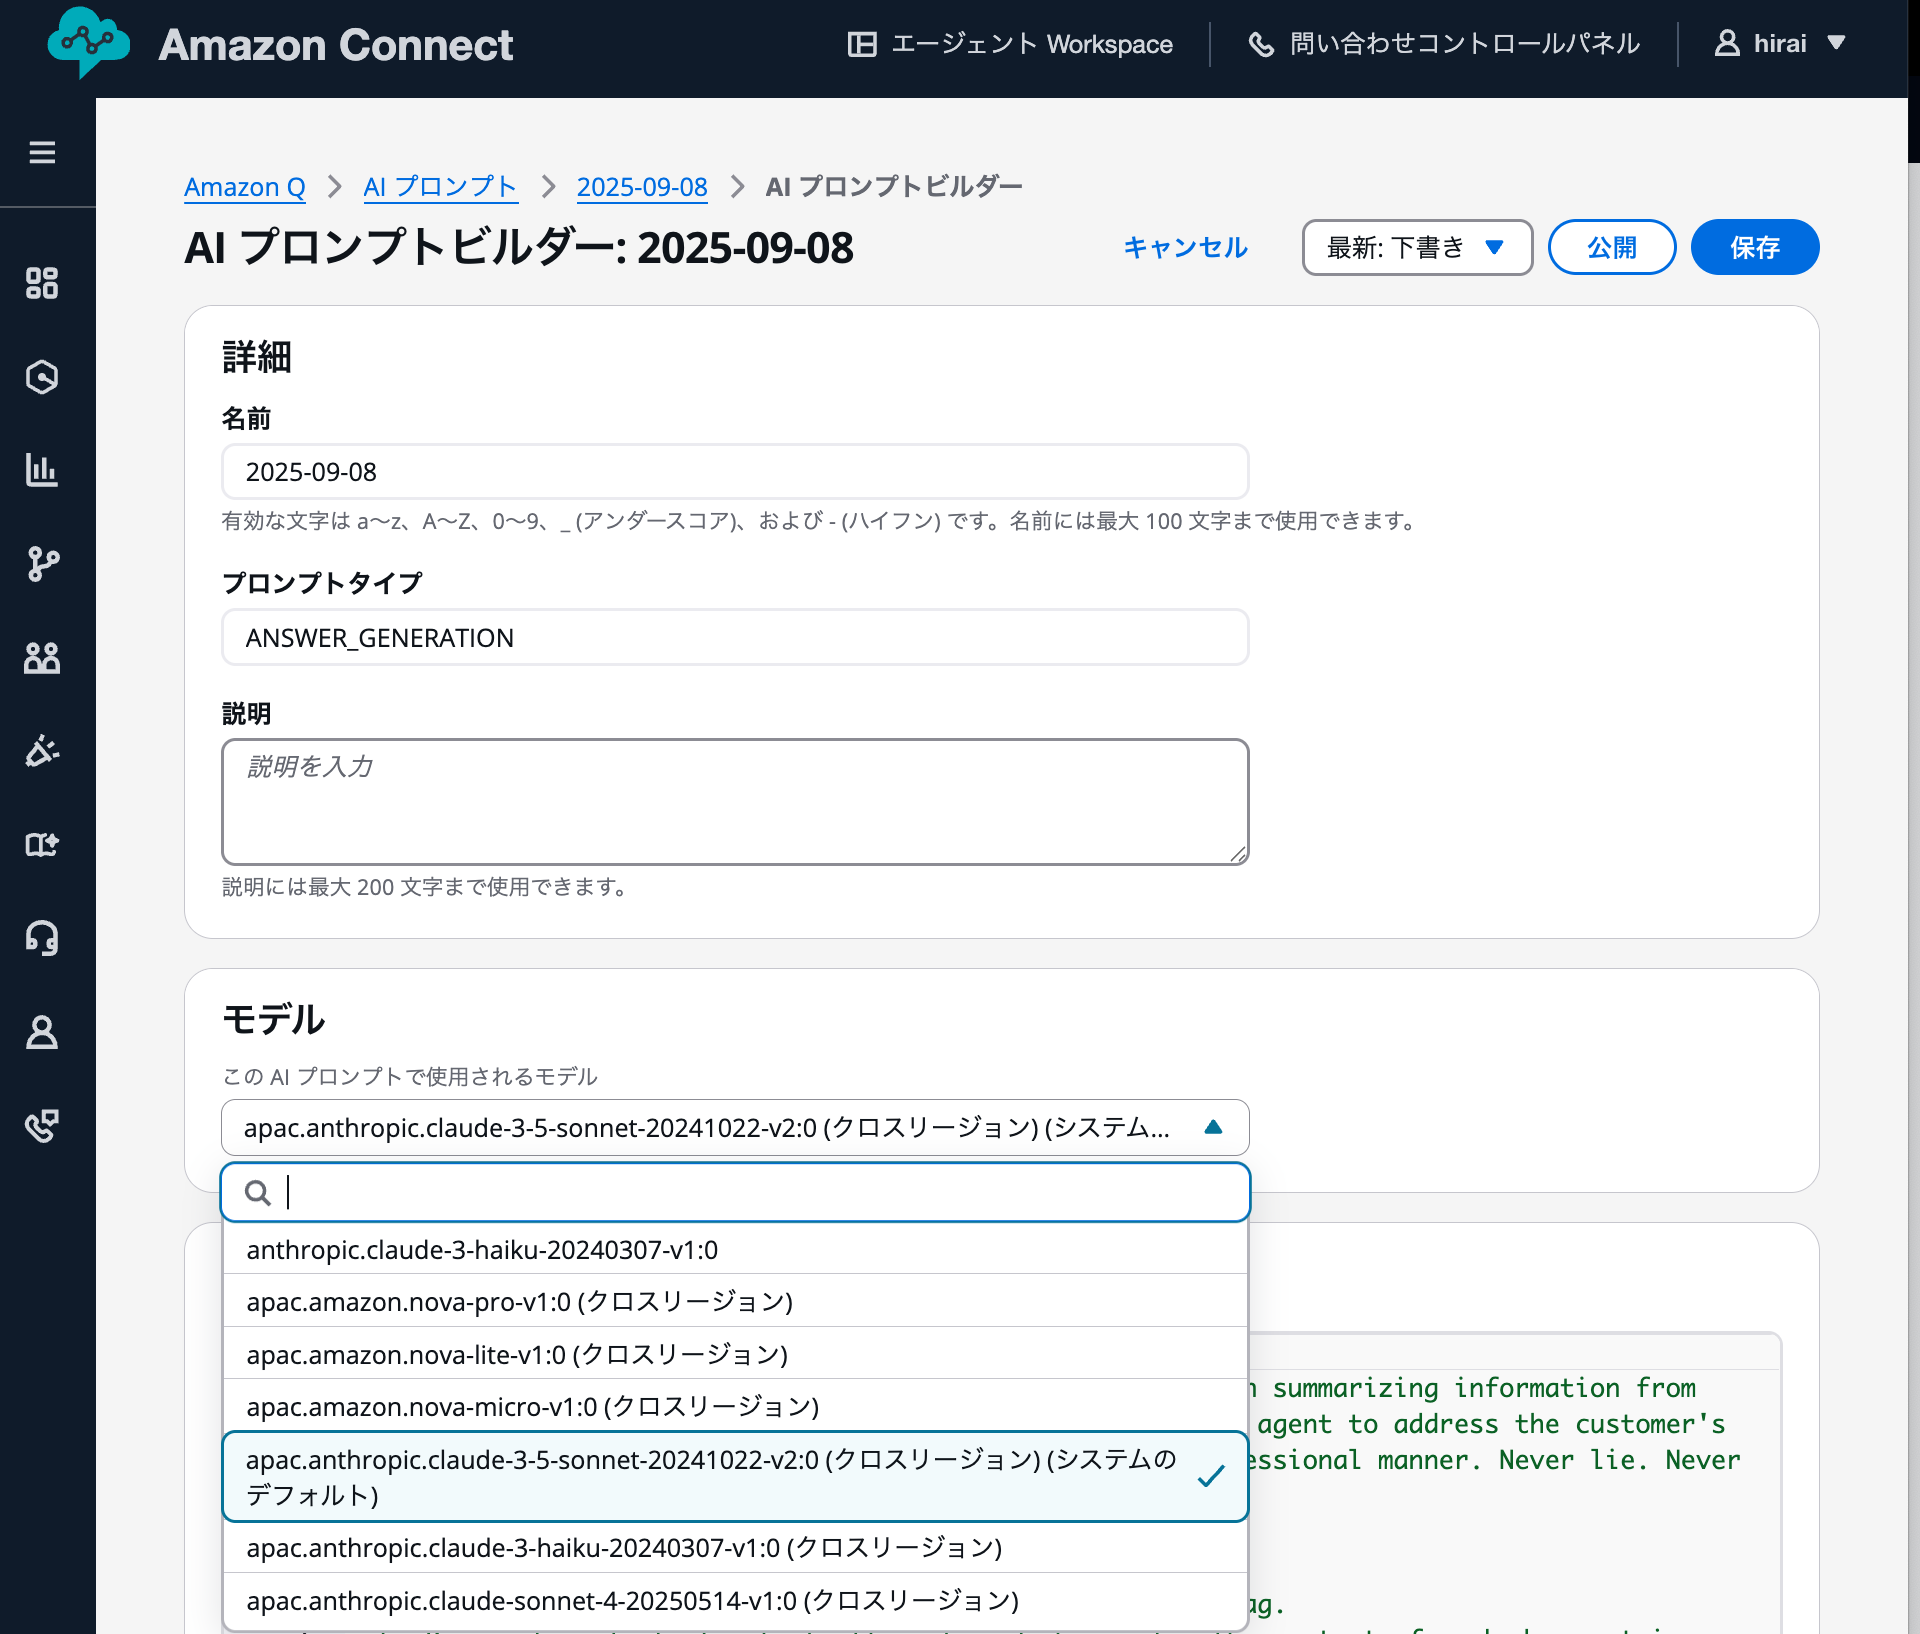Open 問い合わせコントロールパネル
The width and height of the screenshot is (1920, 1634).
pyautogui.click(x=1444, y=44)
